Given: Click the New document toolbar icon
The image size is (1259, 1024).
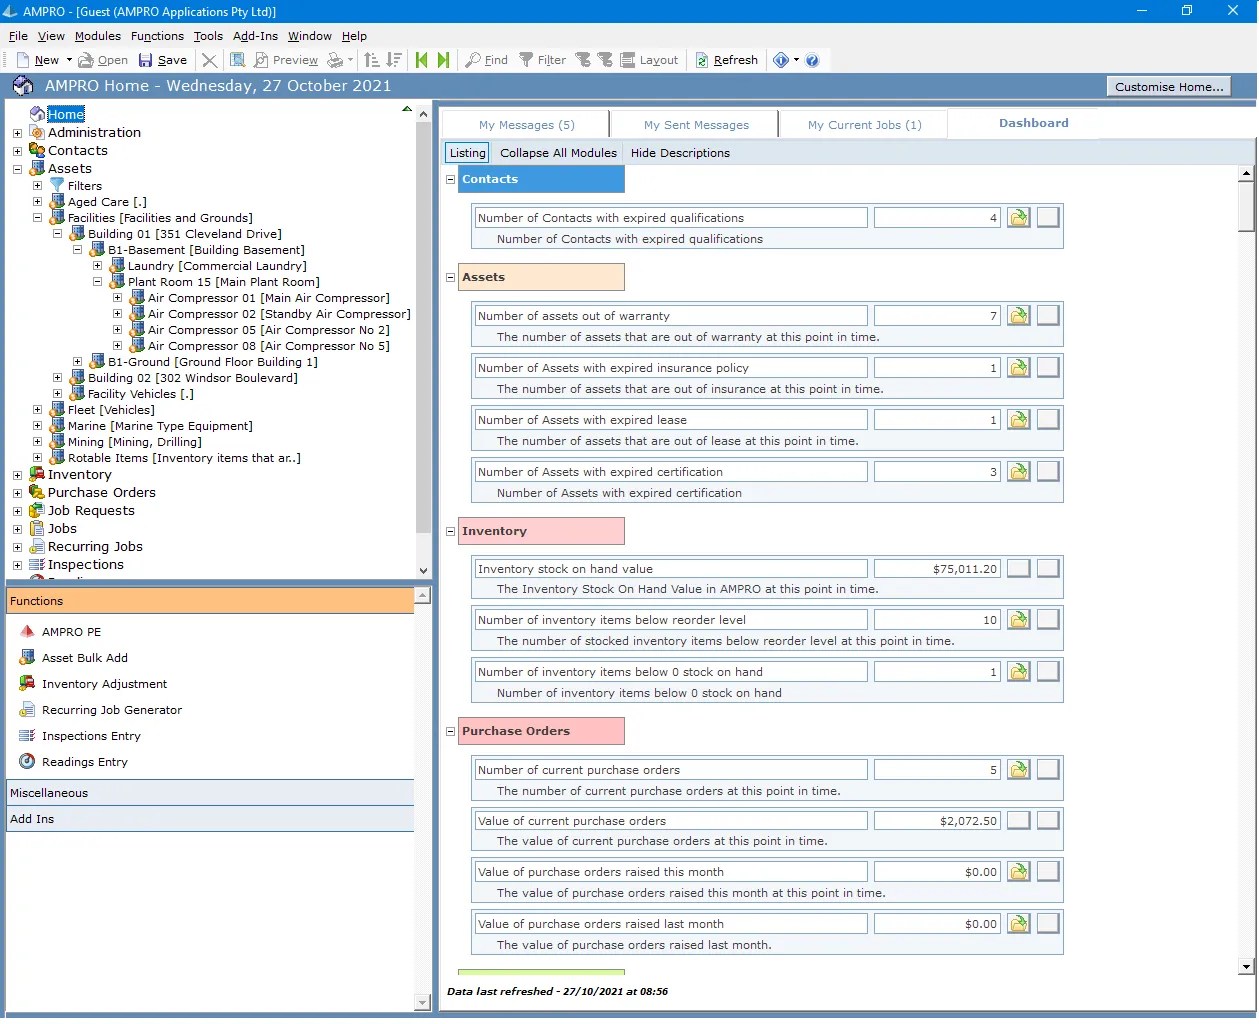Looking at the screenshot, I should [23, 60].
